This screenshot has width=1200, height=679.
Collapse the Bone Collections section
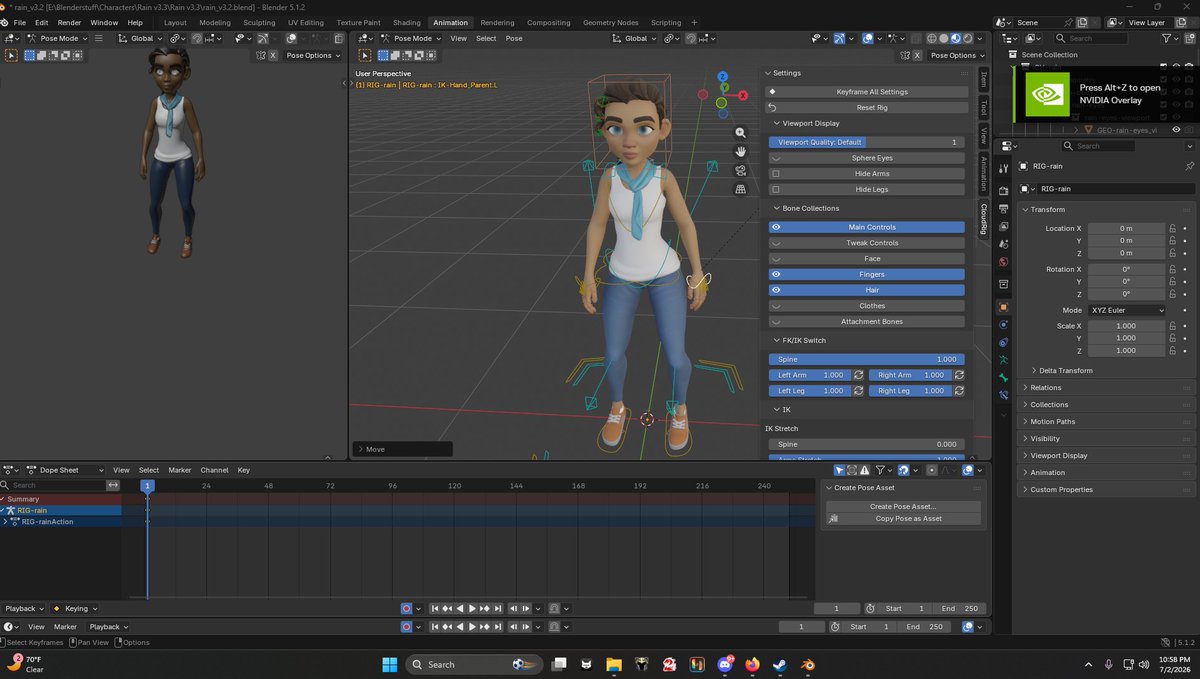[x=810, y=208]
